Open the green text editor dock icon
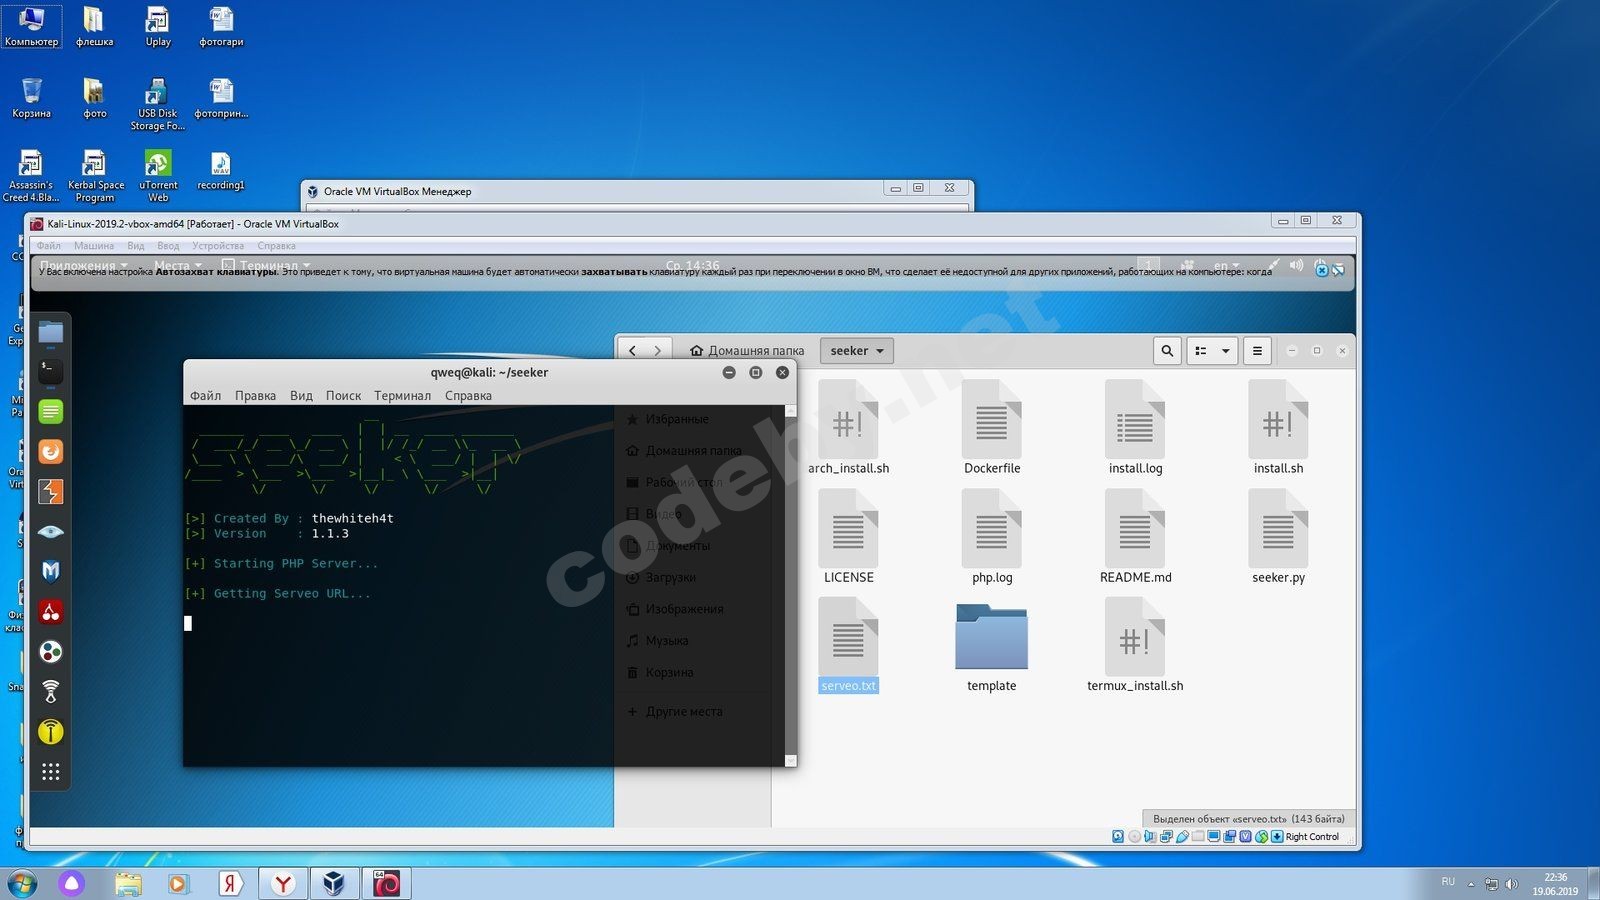The width and height of the screenshot is (1600, 900). pos(51,412)
